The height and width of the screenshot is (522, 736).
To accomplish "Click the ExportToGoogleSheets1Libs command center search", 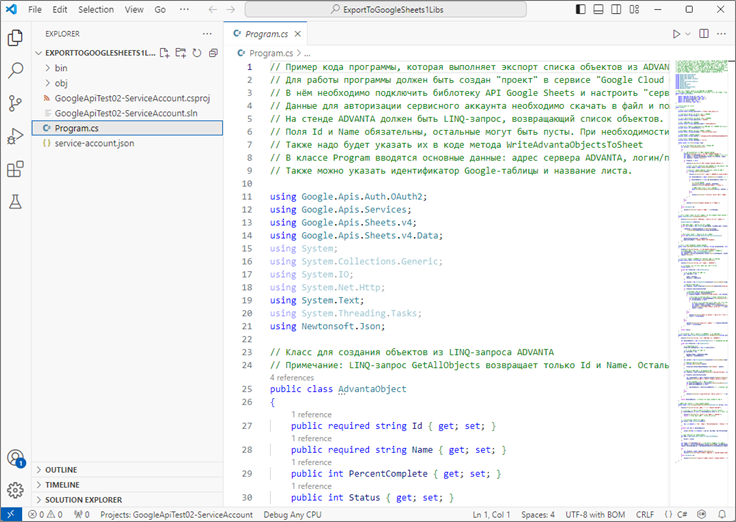I will pos(385,9).
